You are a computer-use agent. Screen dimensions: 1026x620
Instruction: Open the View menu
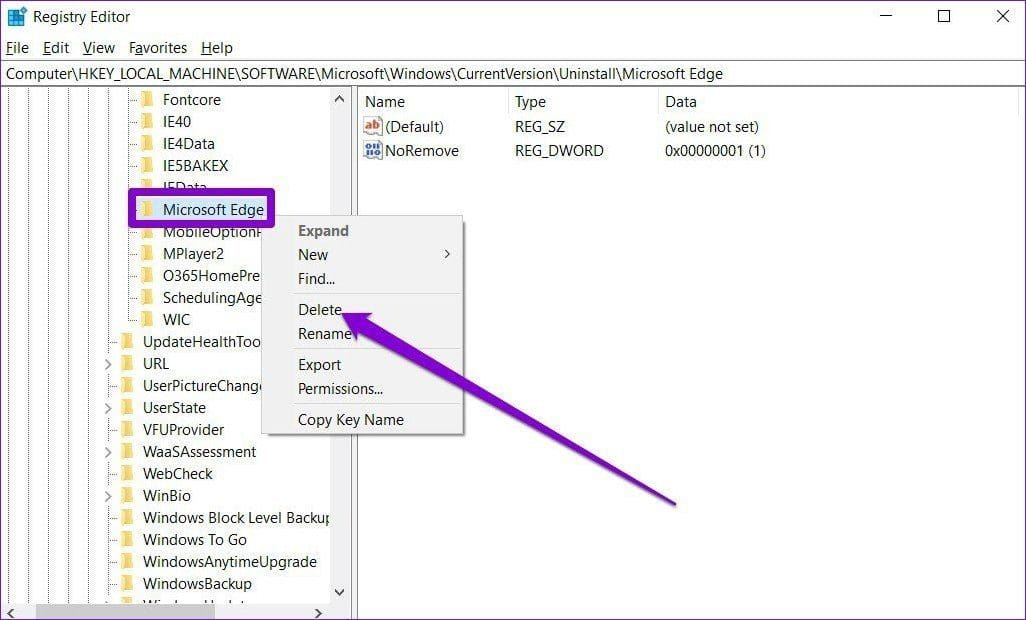point(99,48)
